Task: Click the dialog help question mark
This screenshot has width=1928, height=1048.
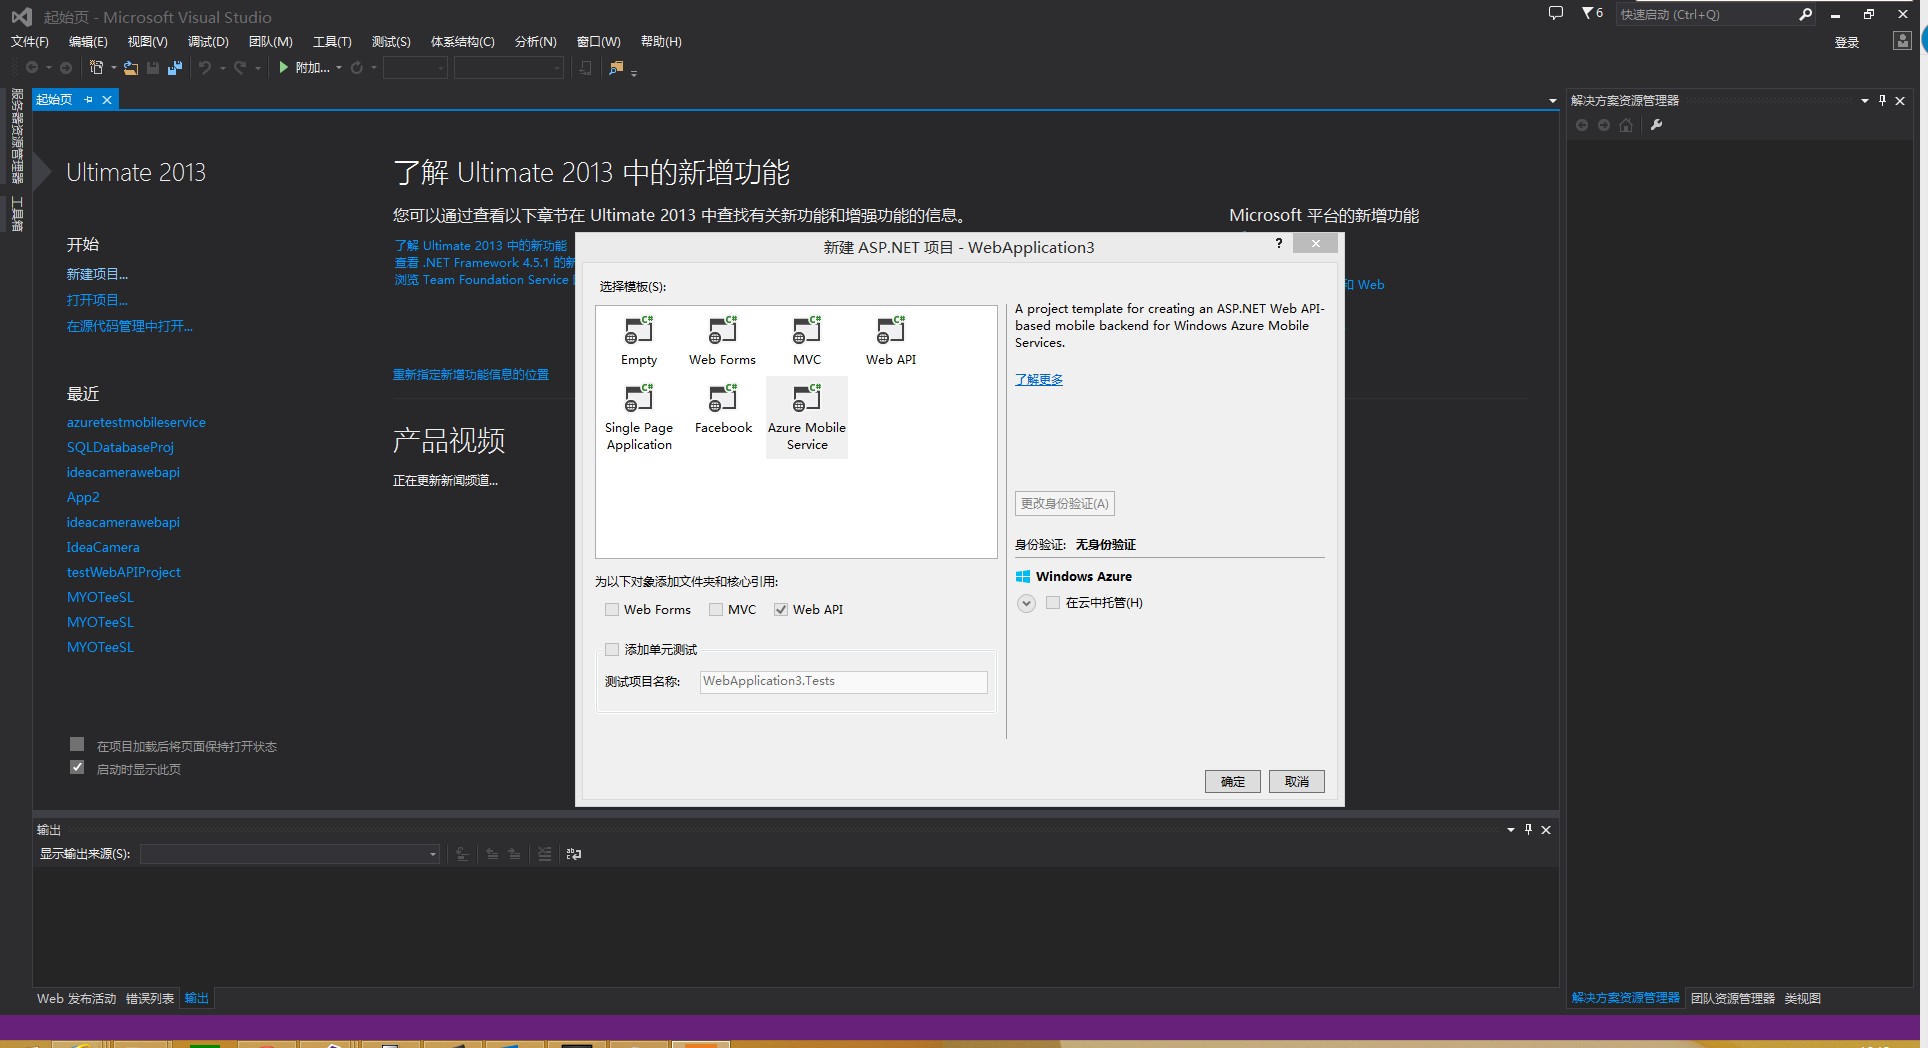Action: point(1279,243)
